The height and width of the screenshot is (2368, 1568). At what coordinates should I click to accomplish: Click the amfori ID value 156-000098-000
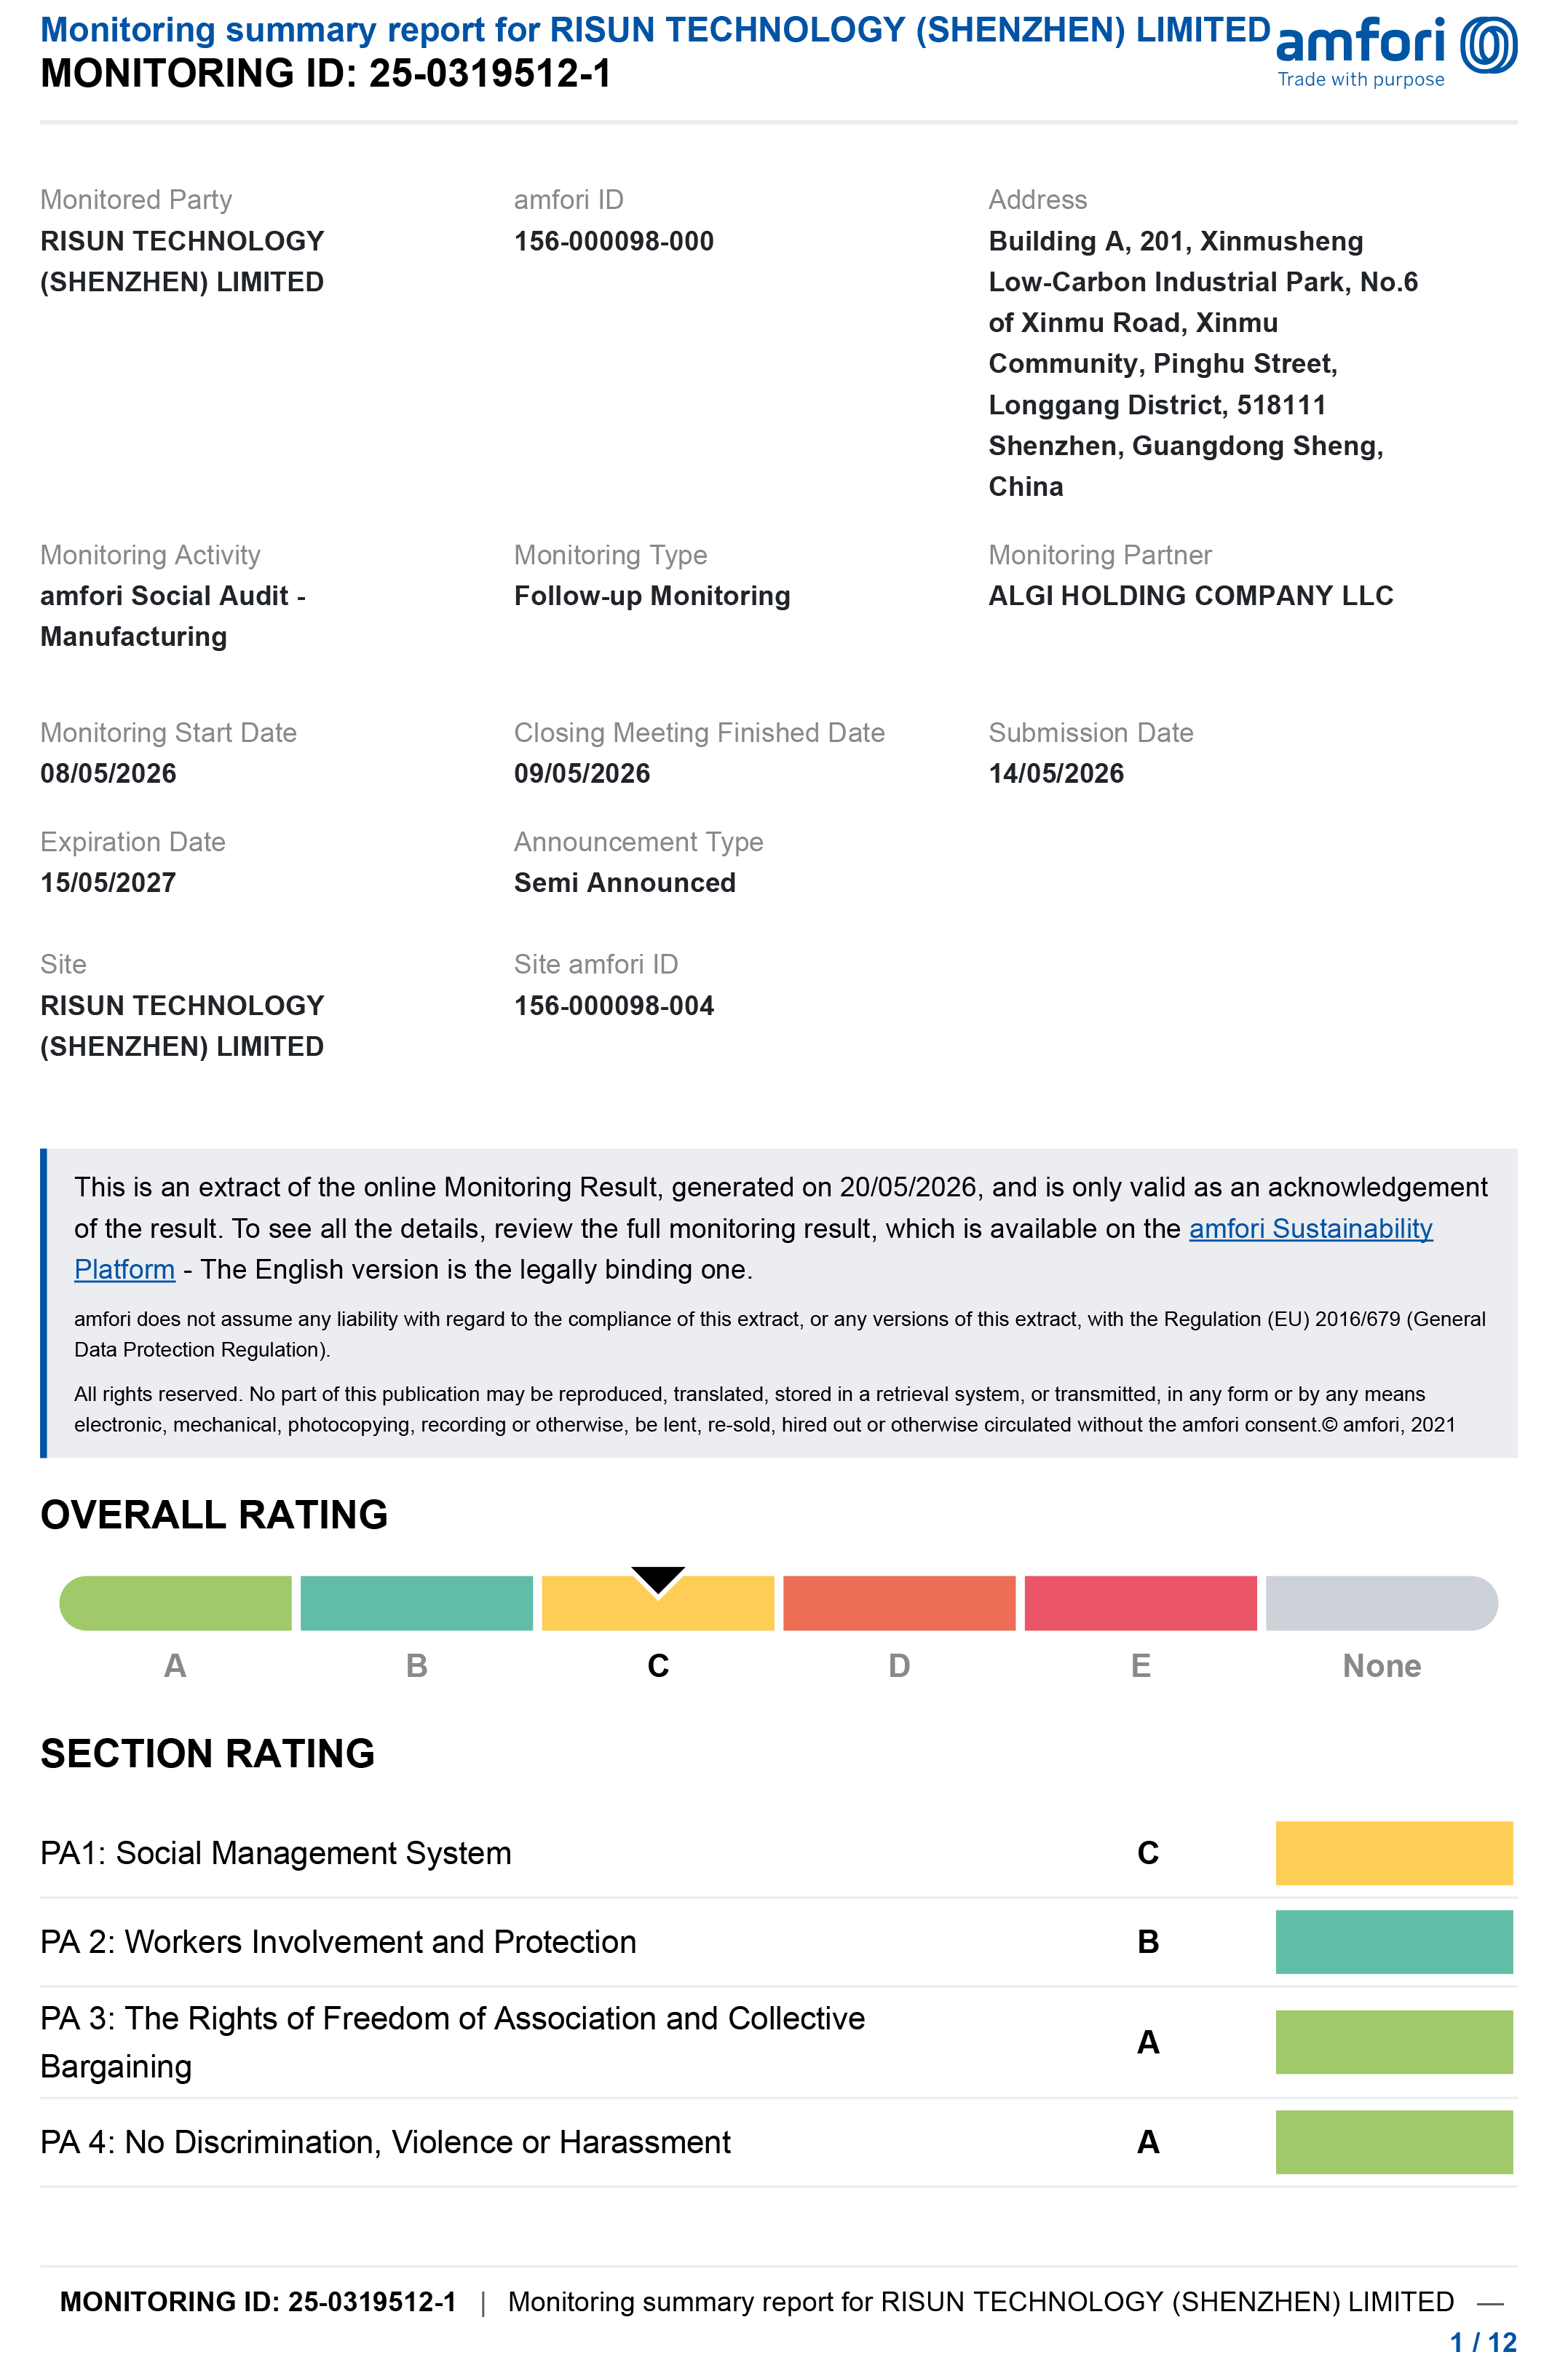pyautogui.click(x=614, y=241)
